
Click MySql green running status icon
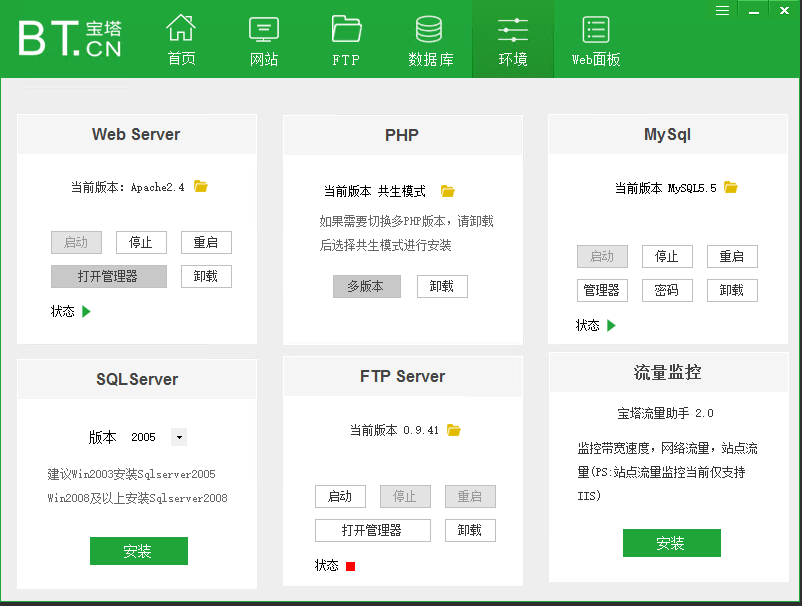point(611,325)
